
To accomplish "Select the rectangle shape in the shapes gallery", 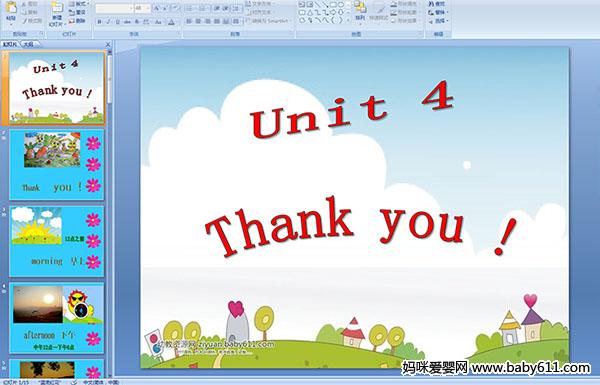I will pyautogui.click(x=333, y=5).
